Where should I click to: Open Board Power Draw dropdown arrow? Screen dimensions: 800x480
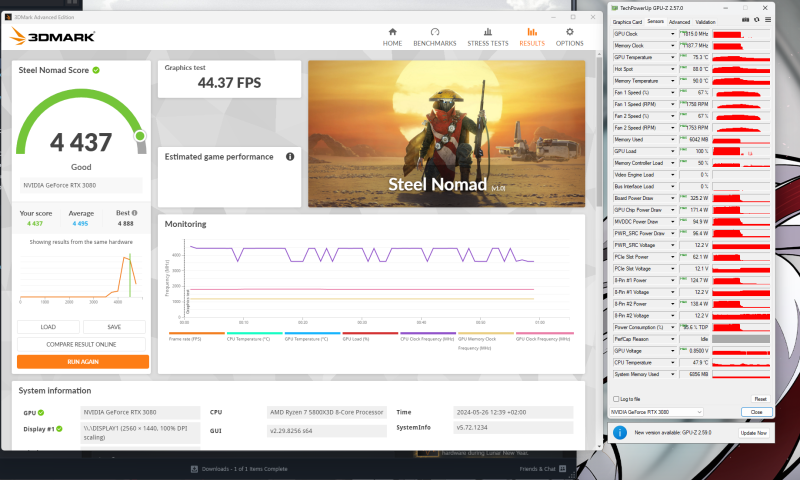click(x=672, y=198)
